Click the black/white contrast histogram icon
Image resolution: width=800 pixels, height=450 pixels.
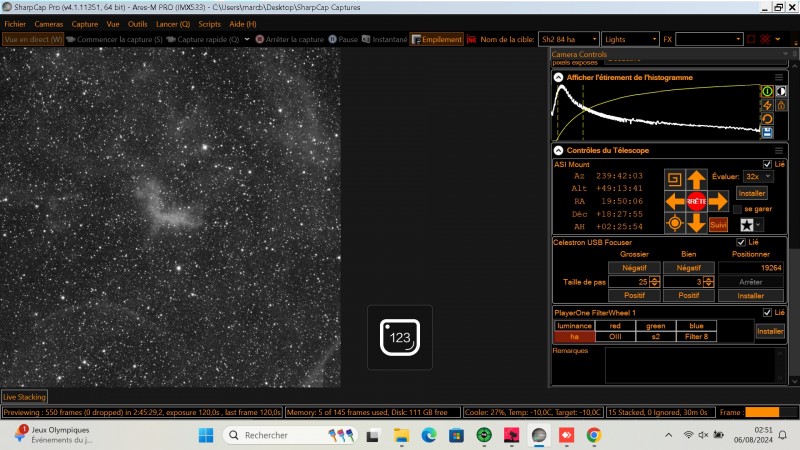[x=781, y=91]
